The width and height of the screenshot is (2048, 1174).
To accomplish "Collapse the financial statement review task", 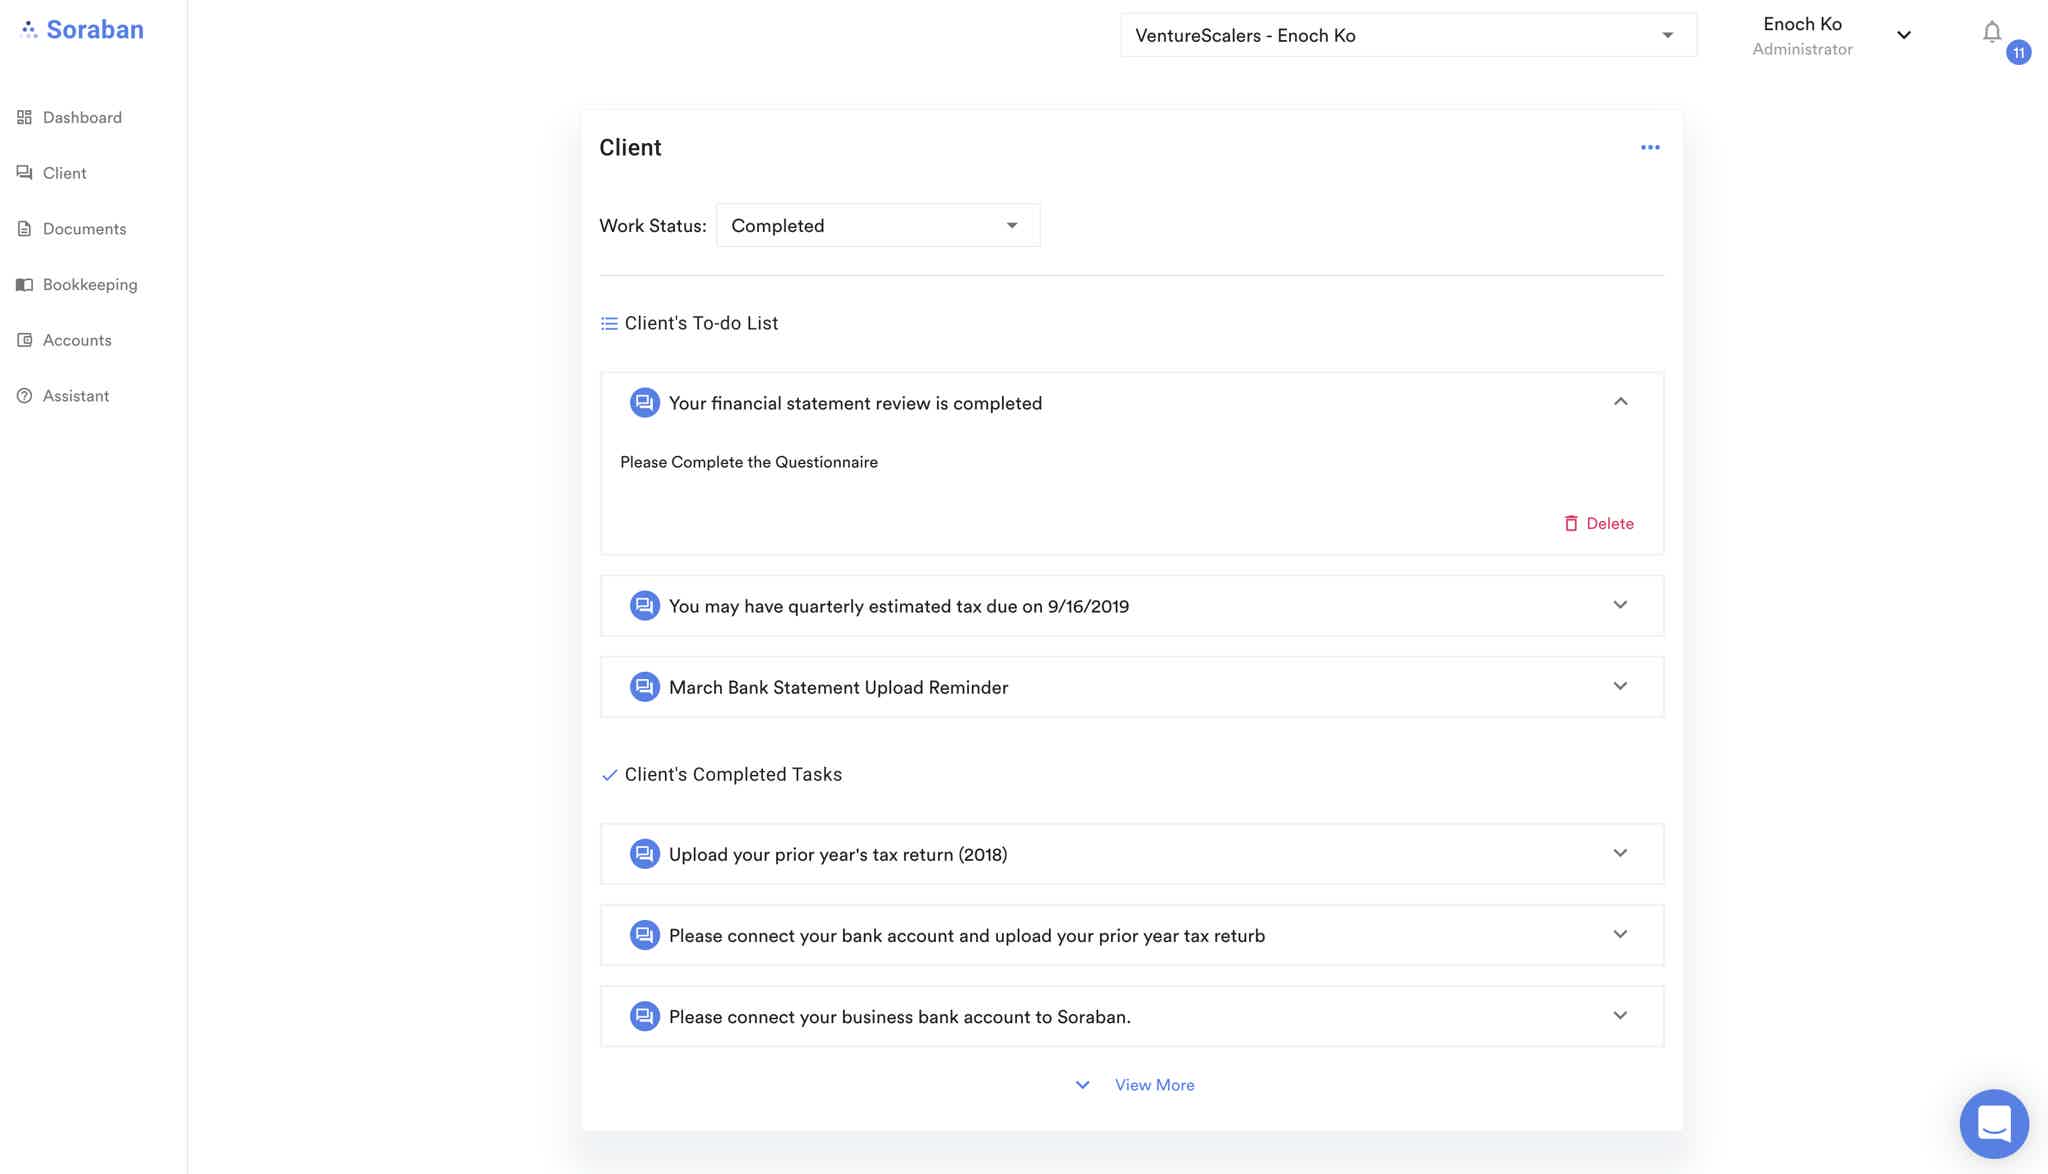I will (1620, 402).
